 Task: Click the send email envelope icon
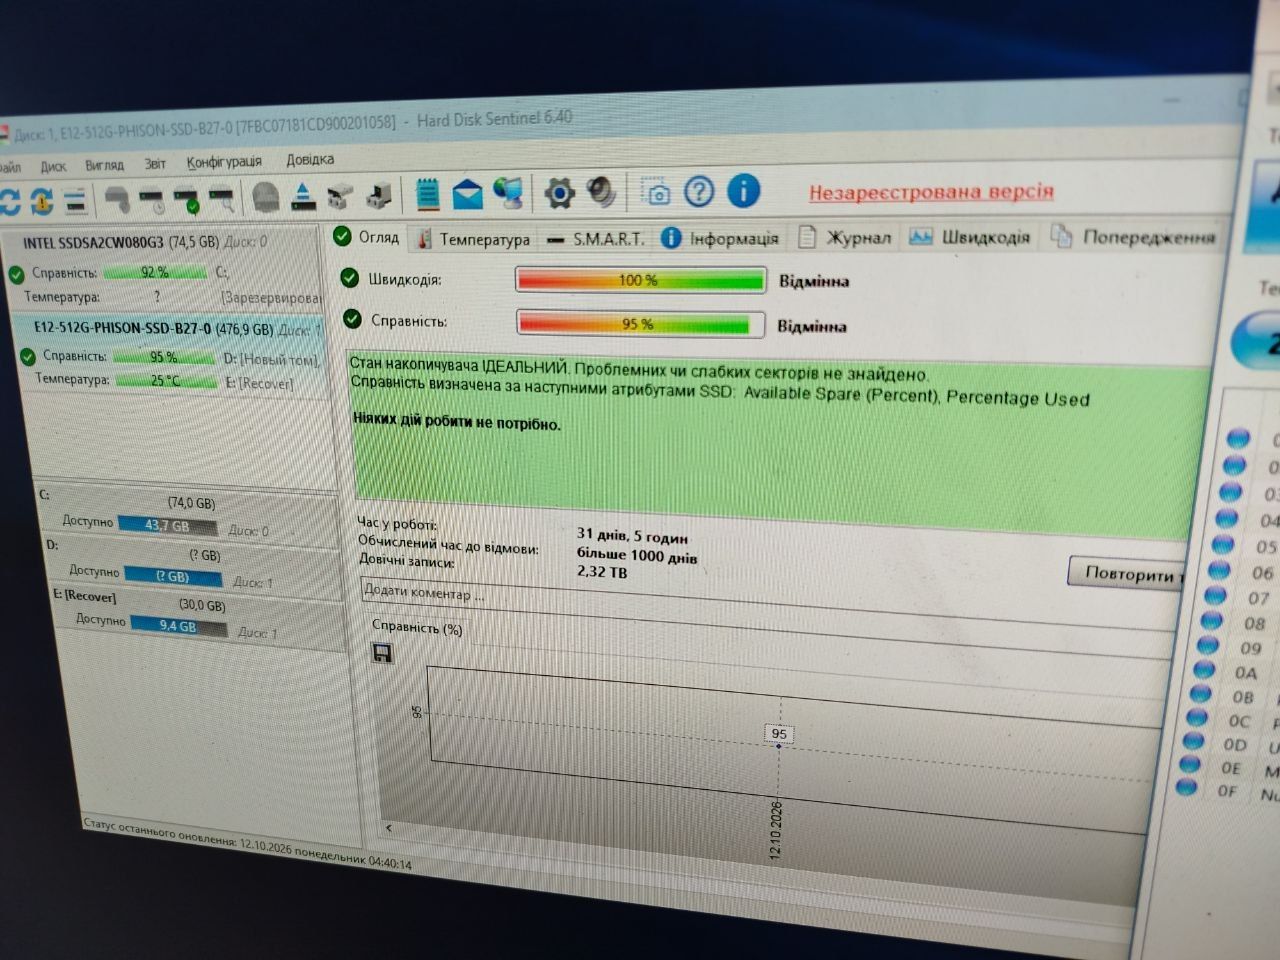pos(467,194)
